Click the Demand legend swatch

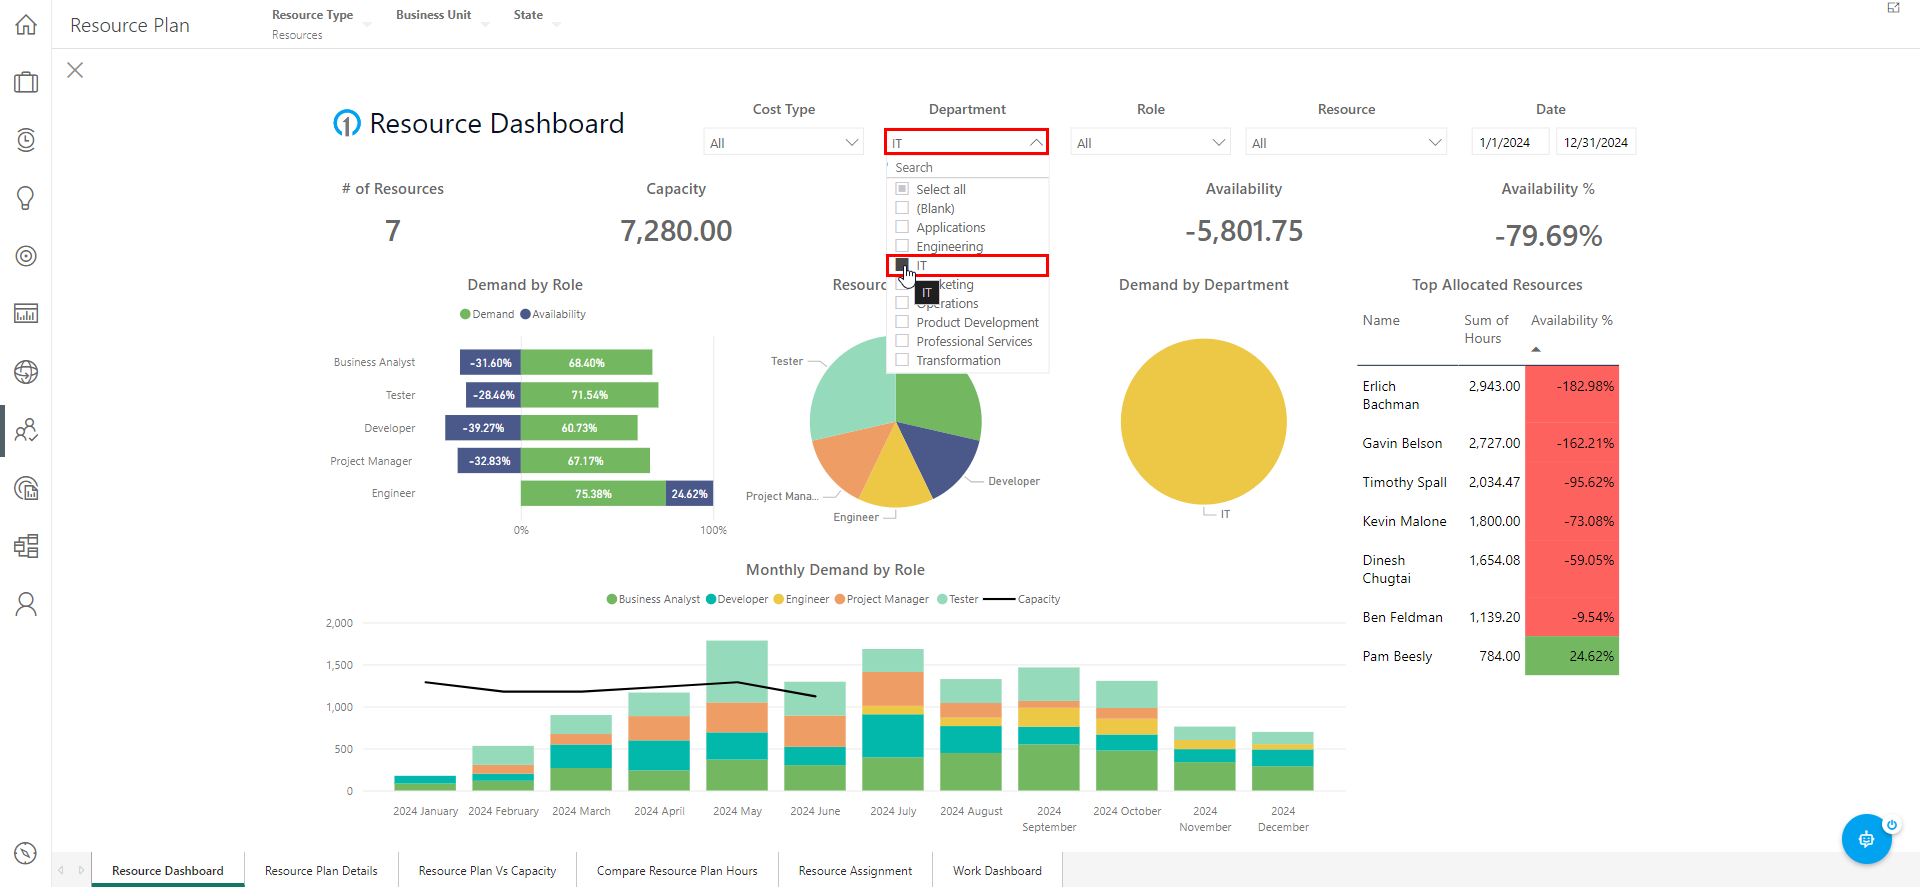pos(465,314)
